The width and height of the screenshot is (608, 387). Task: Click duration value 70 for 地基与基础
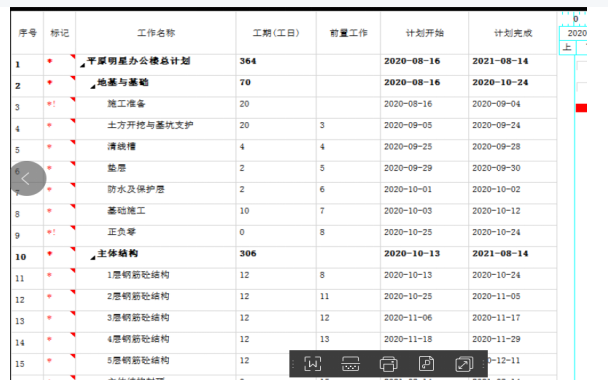[245, 82]
